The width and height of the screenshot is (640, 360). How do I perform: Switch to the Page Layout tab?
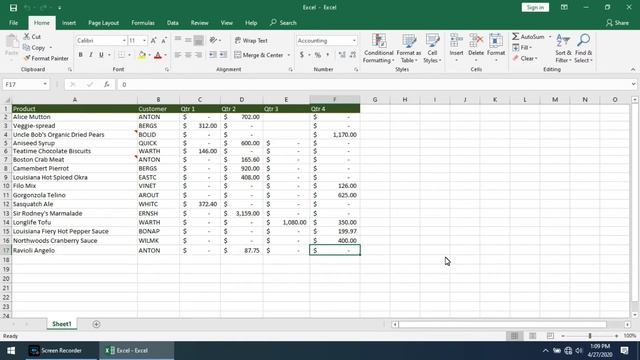tap(103, 23)
